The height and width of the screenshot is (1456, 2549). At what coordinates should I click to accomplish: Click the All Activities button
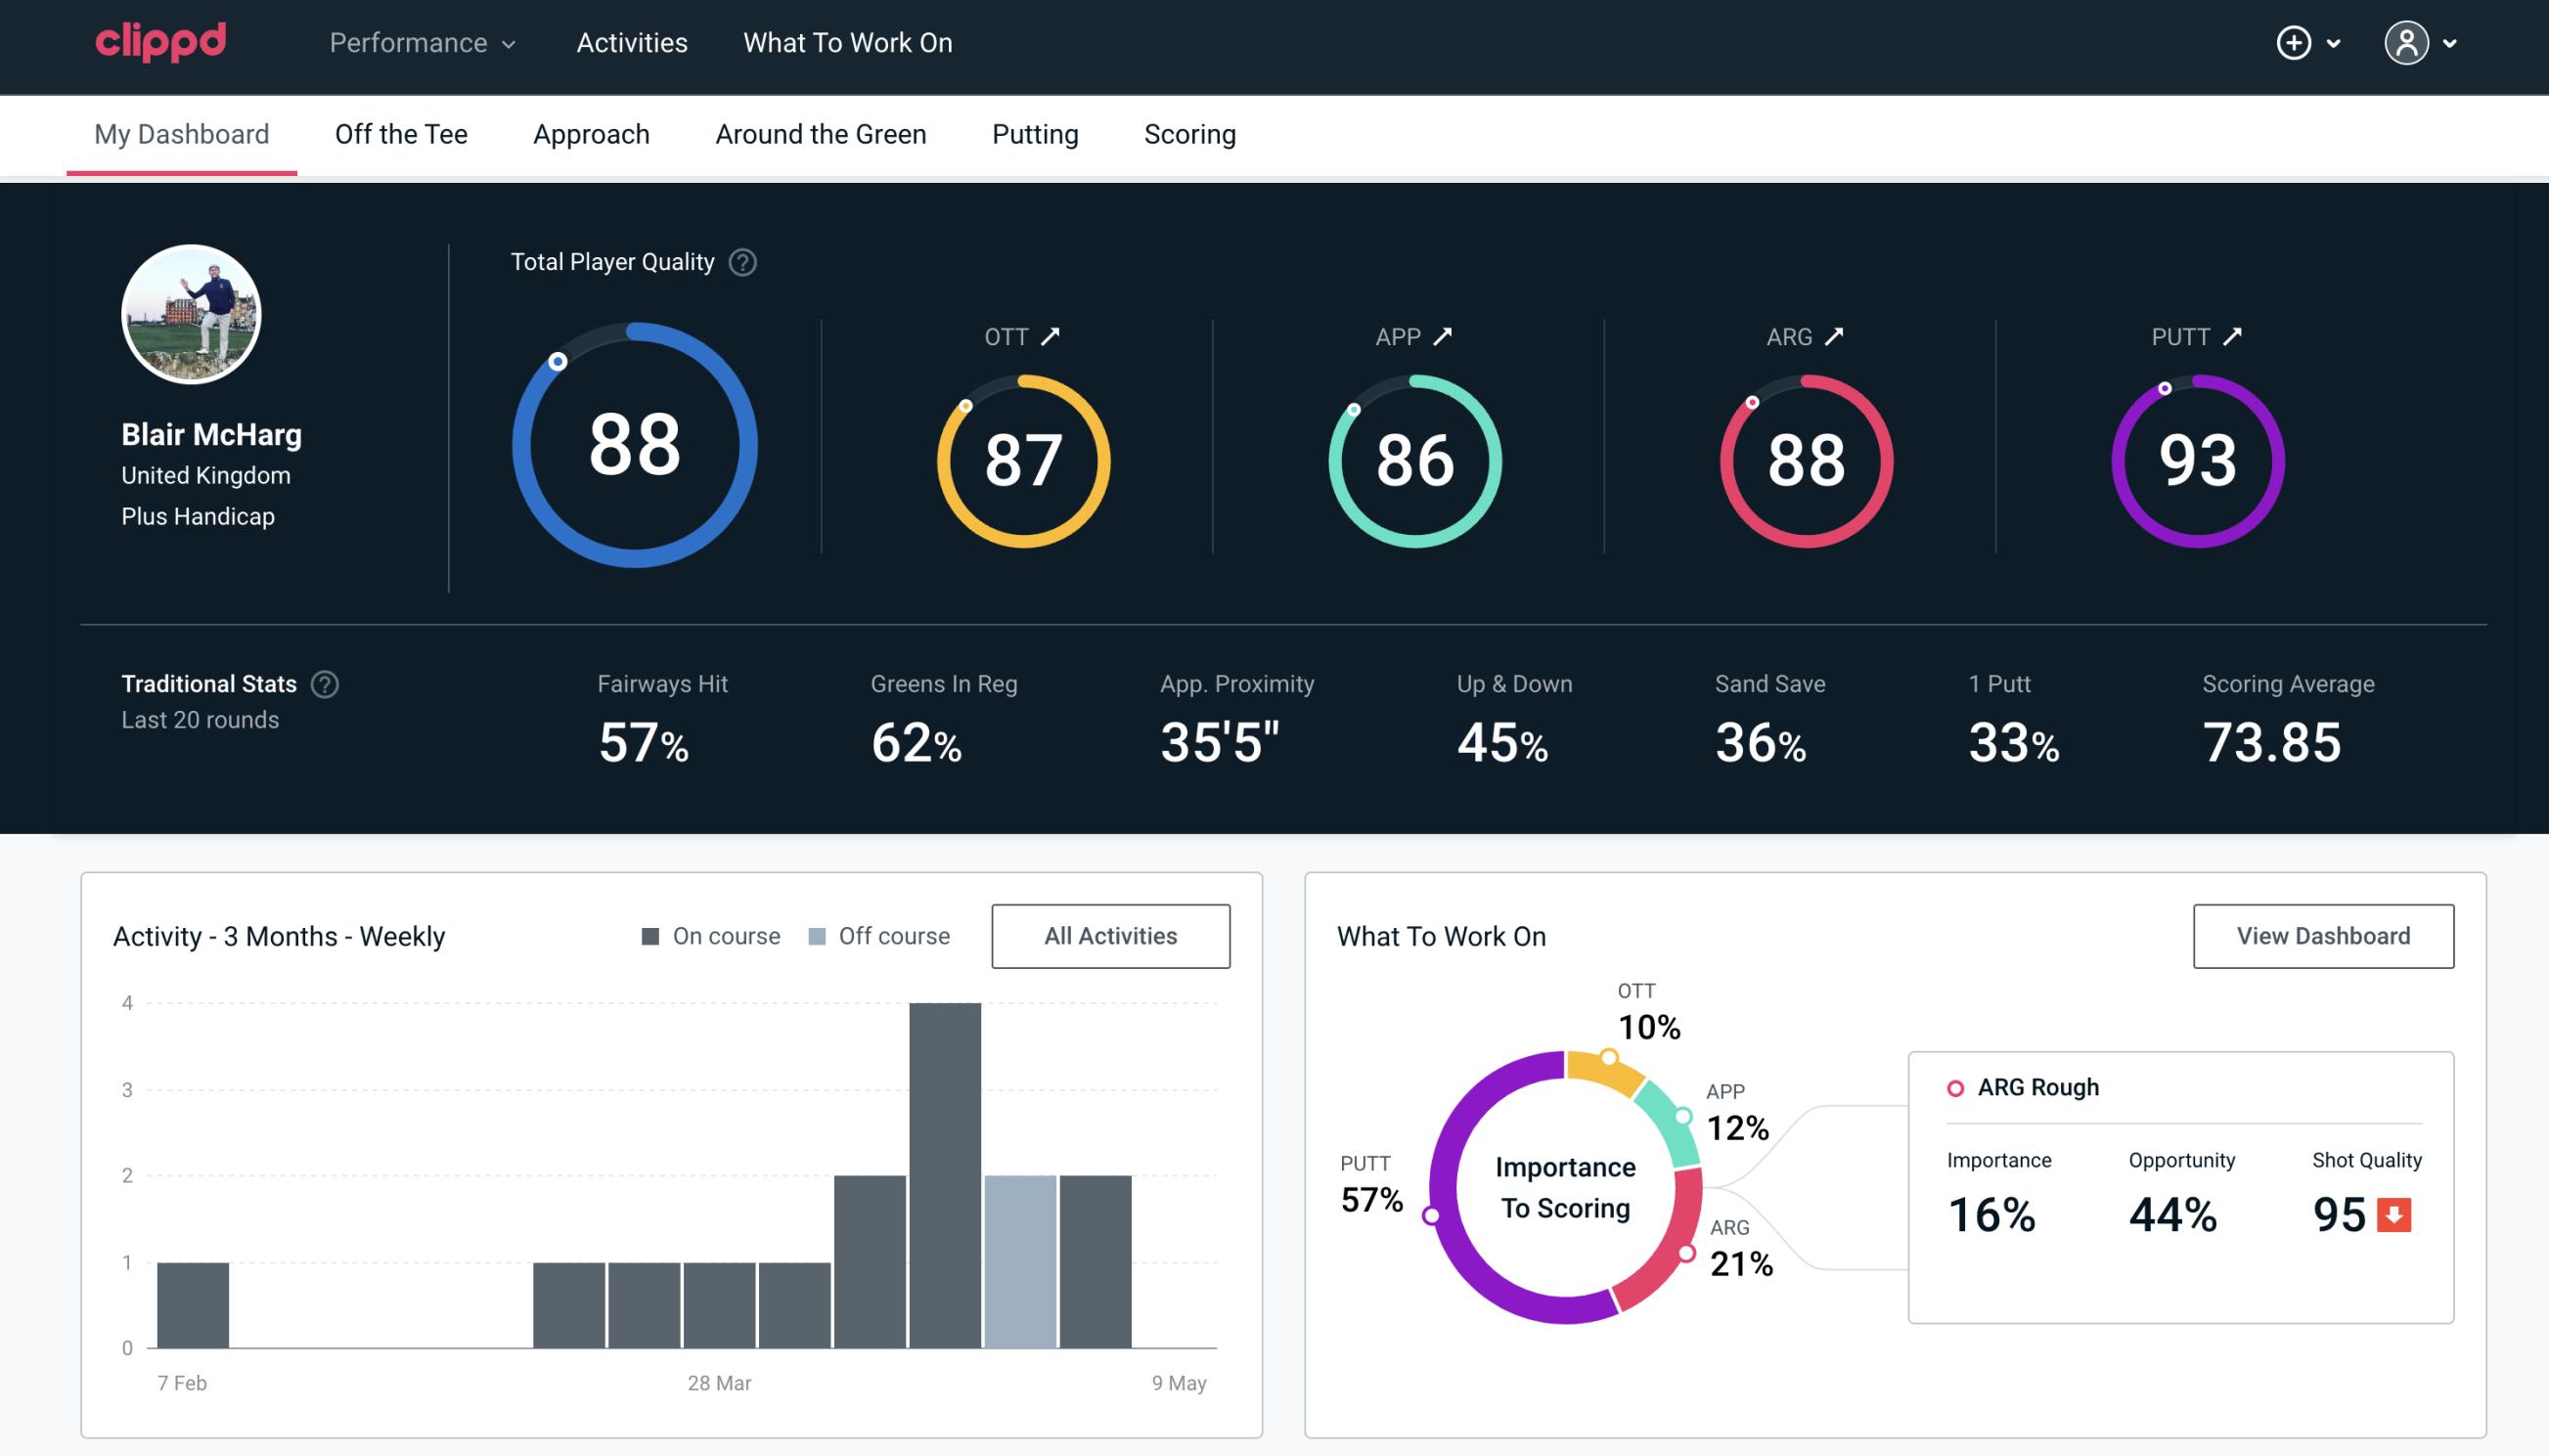click(x=1110, y=935)
